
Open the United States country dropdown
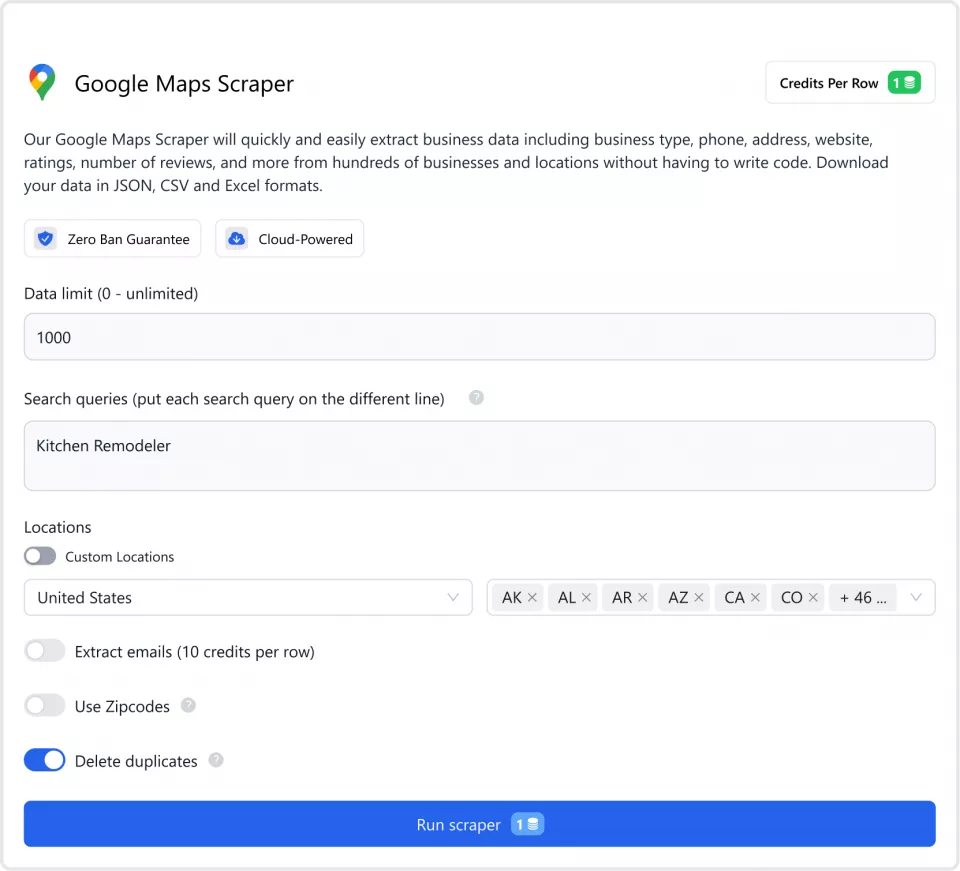[248, 597]
